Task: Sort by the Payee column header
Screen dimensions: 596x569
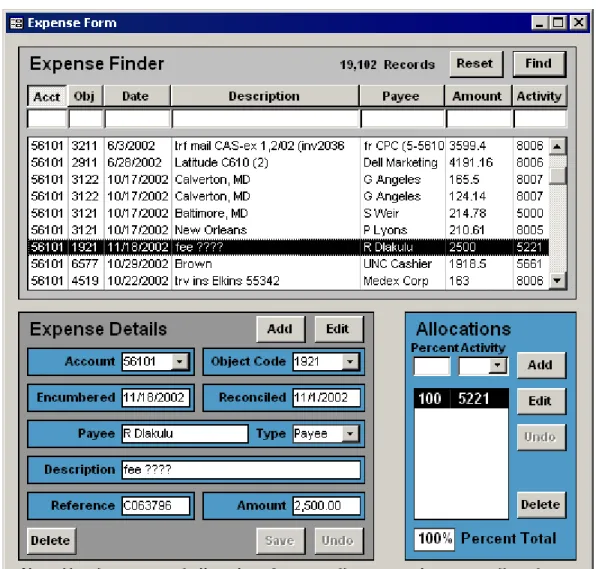Action: [401, 96]
